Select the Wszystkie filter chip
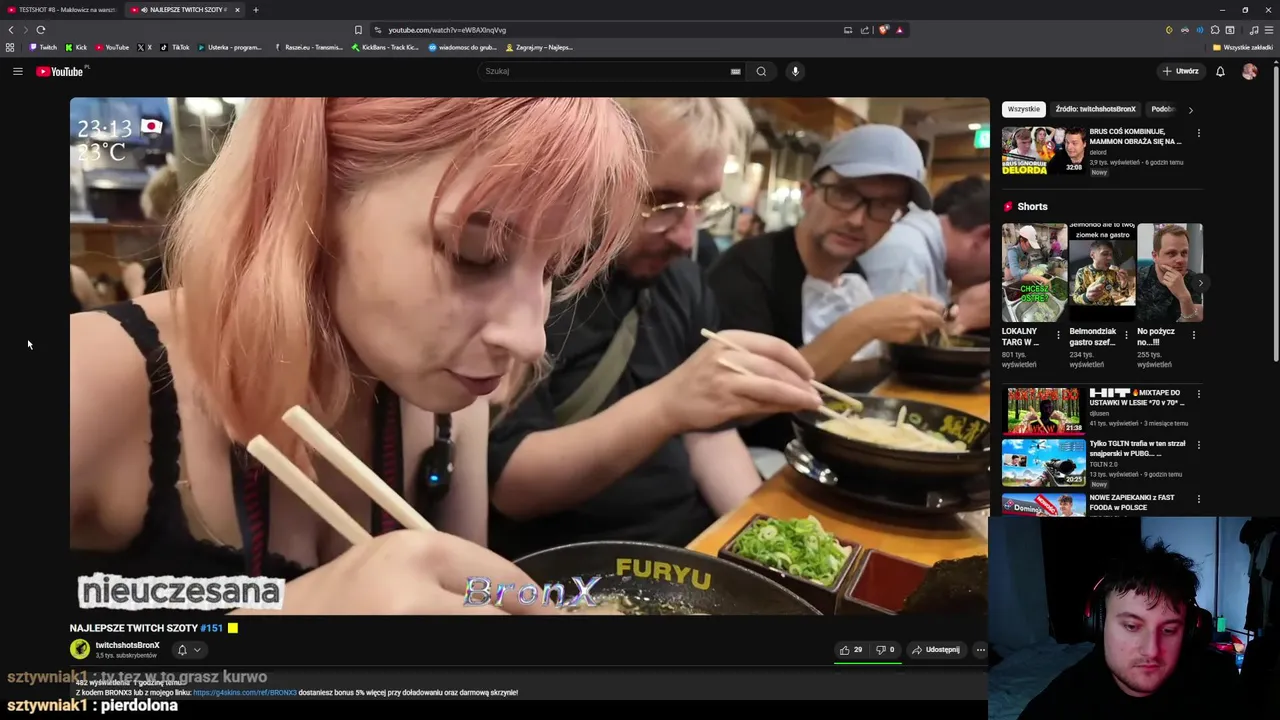Viewport: 1280px width, 720px height. pyautogui.click(x=1023, y=109)
